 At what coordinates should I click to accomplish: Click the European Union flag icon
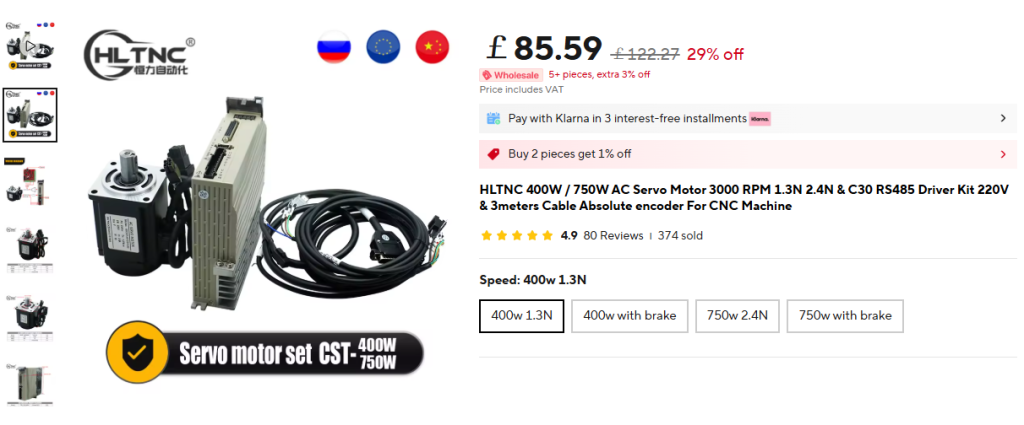[383, 47]
